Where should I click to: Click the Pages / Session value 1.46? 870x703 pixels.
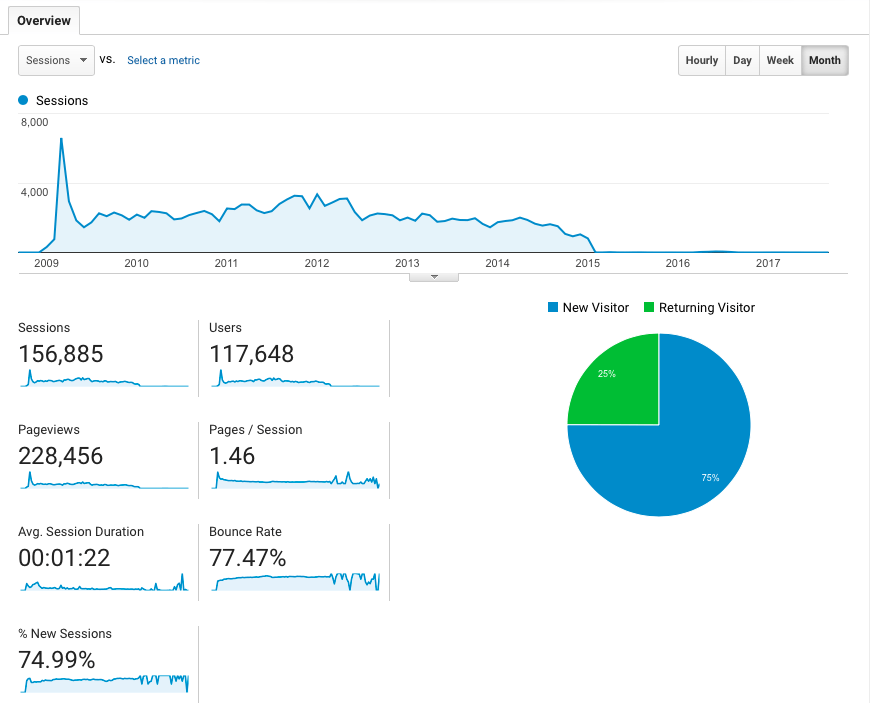232,456
